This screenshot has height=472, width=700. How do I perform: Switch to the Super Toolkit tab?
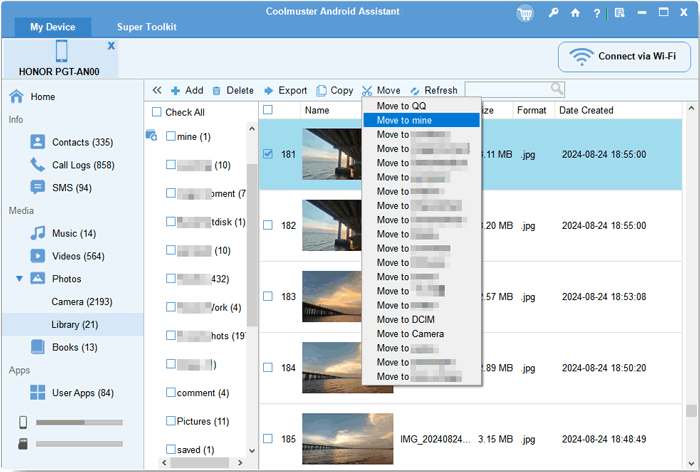point(149,25)
